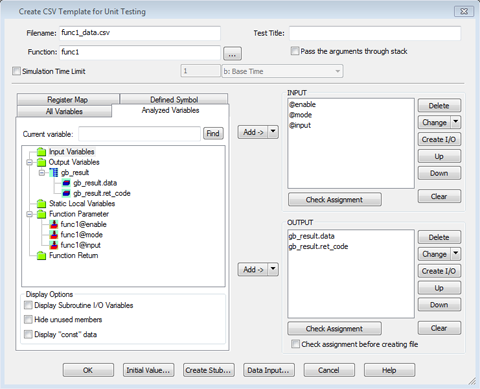Open the INPUT Change dropdown arrow

coord(456,122)
